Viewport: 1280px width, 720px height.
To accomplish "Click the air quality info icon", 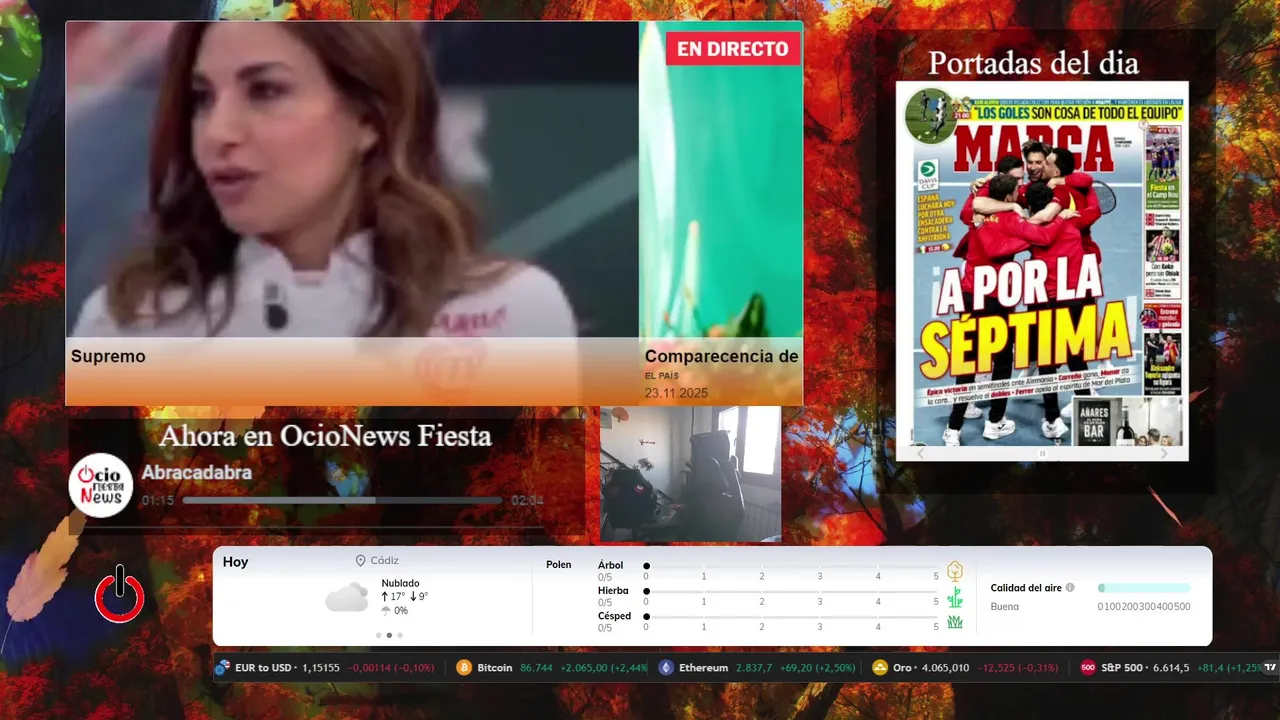I will pos(1070,588).
